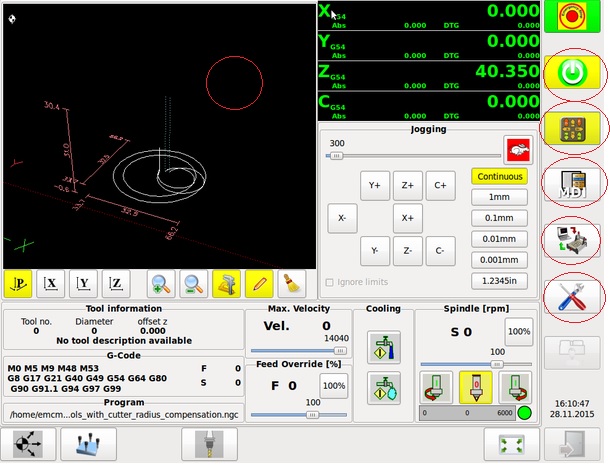Adjust the spindle override slider
The image size is (610, 469).
pyautogui.click(x=476, y=364)
